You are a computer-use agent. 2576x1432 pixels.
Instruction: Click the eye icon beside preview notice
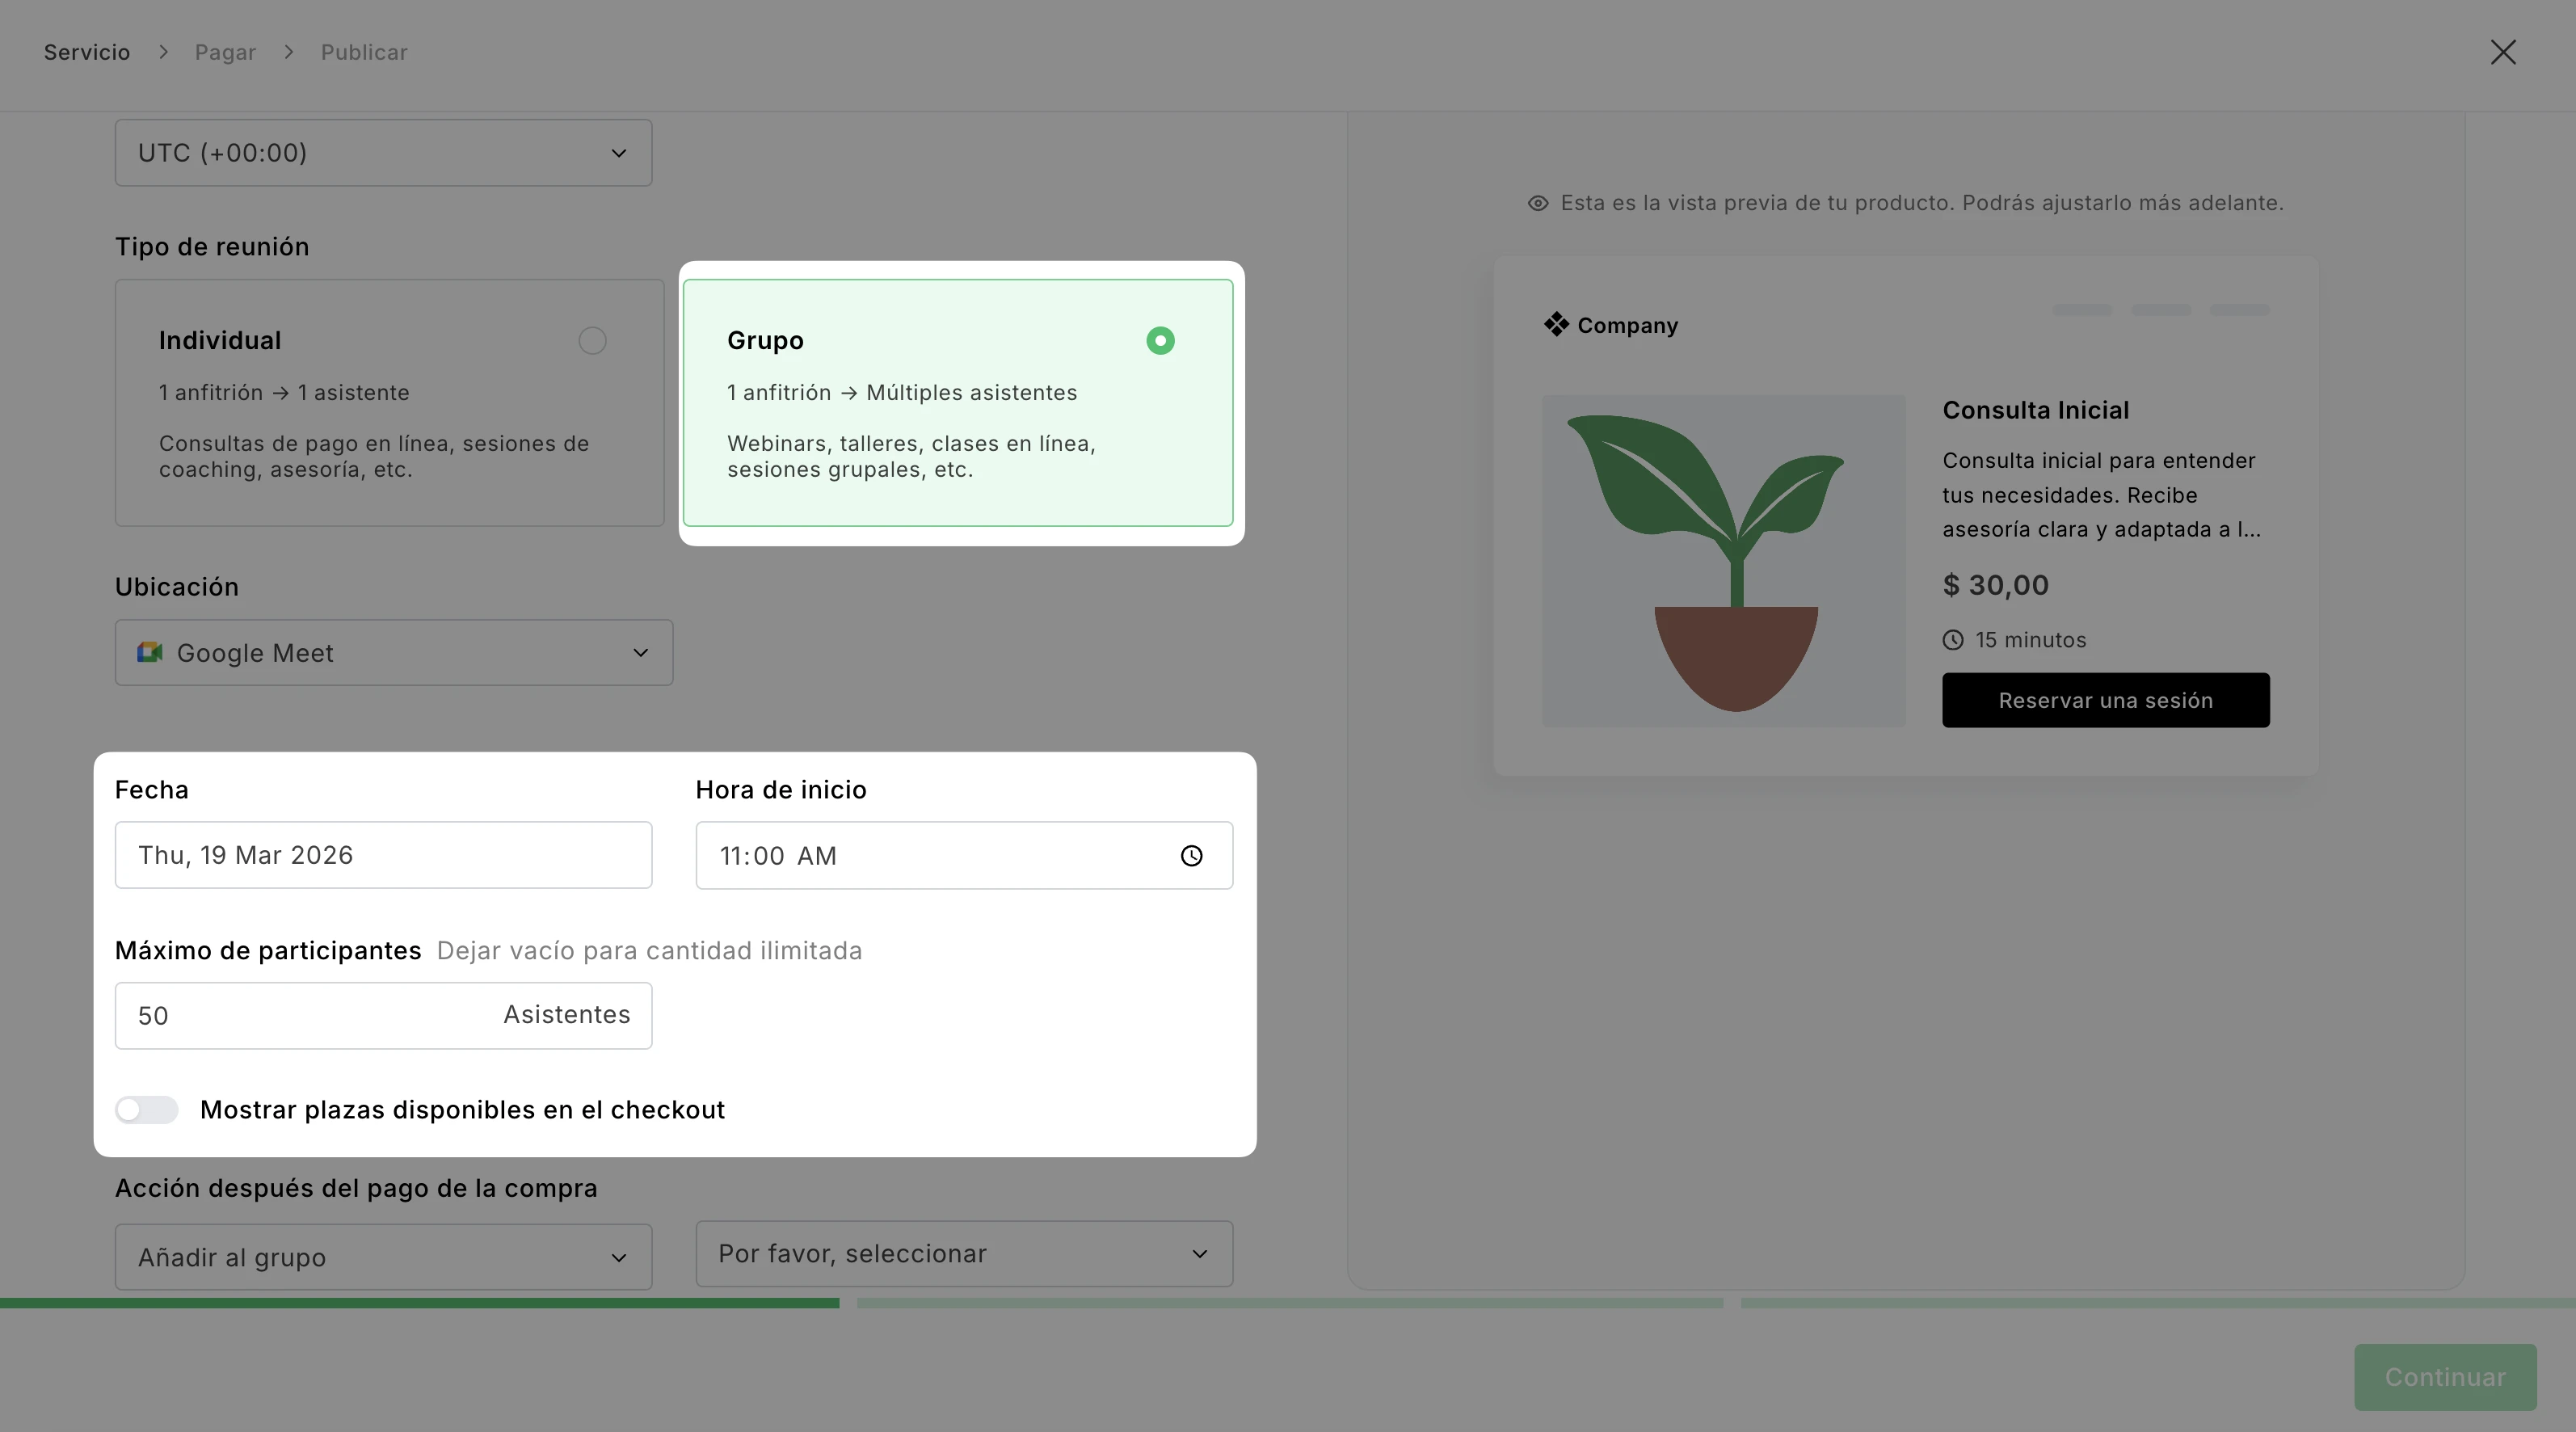coord(1538,203)
